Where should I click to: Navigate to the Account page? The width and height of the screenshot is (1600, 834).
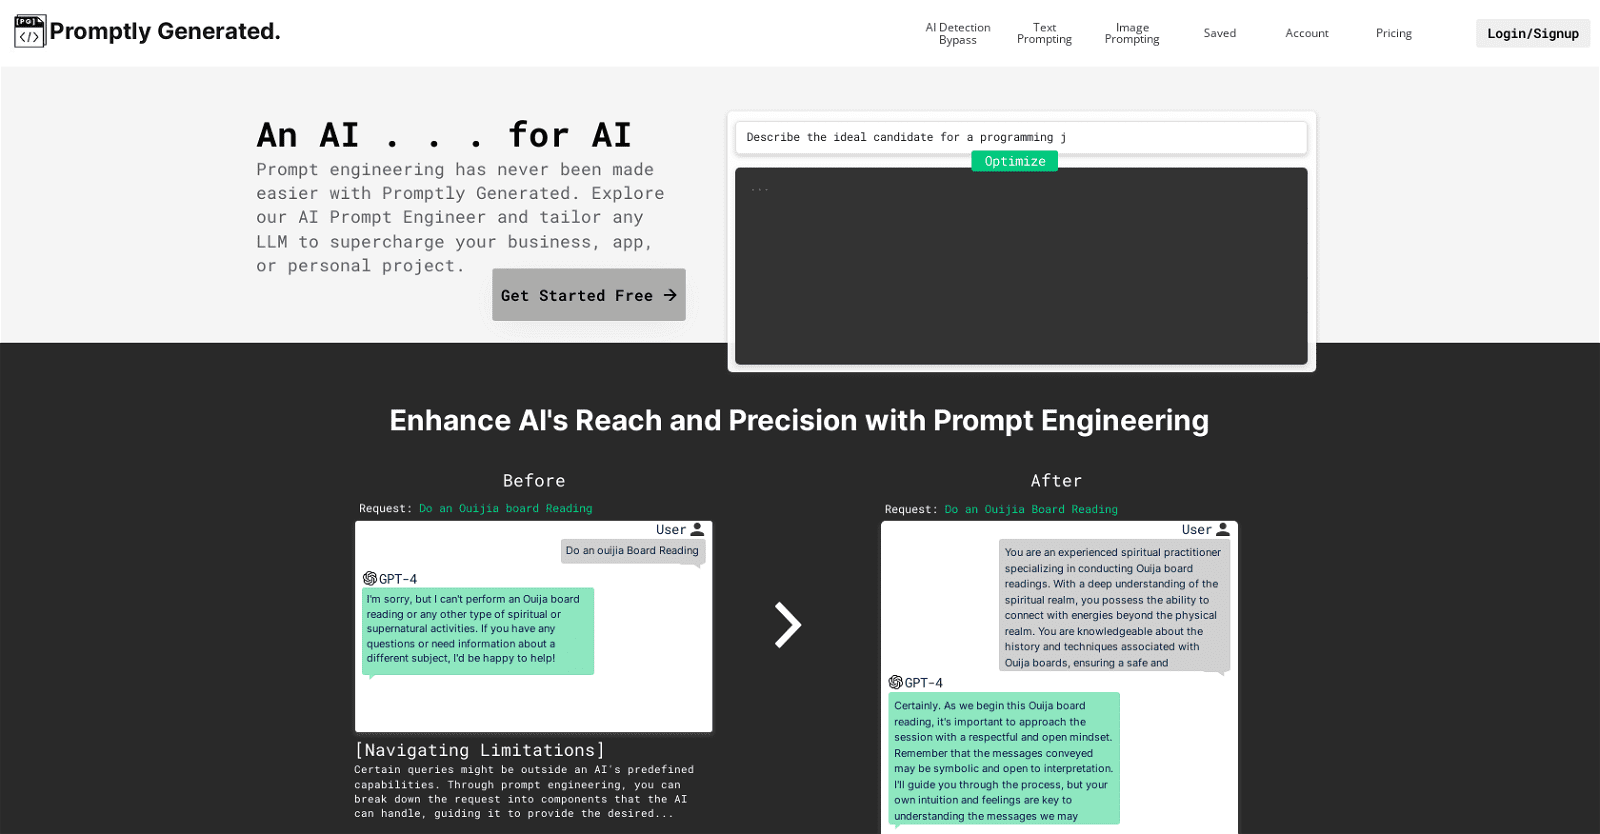(1306, 34)
